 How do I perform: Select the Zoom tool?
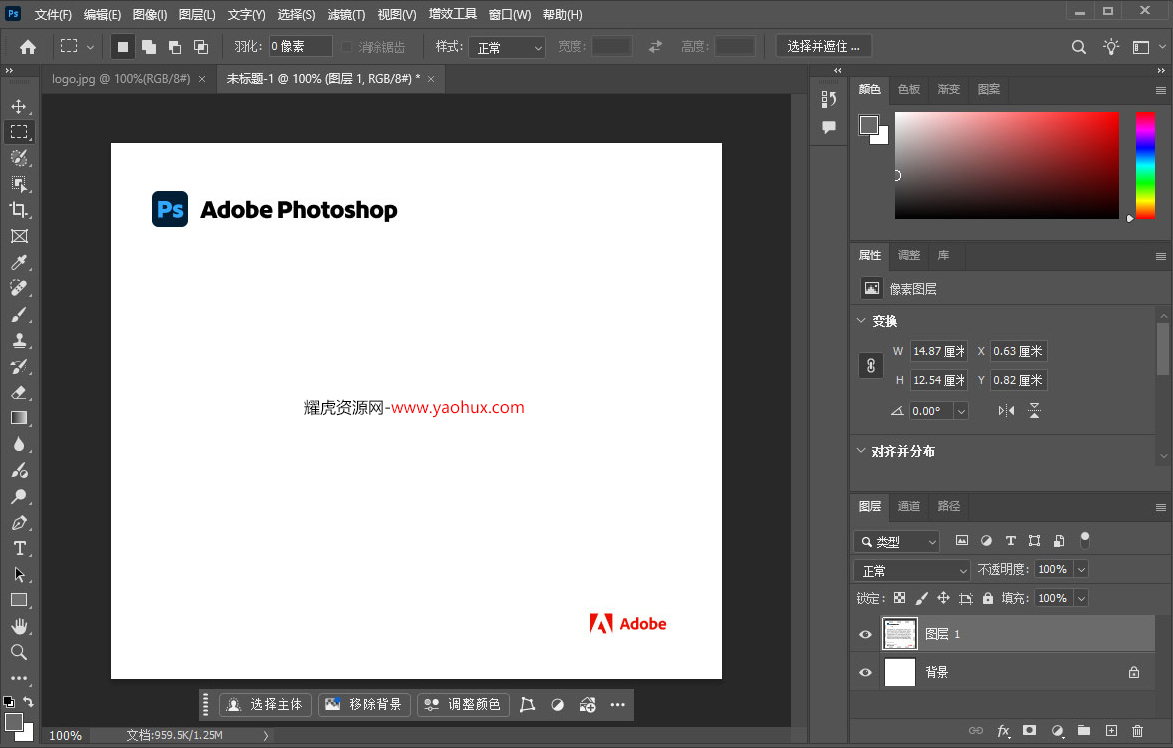(20, 652)
